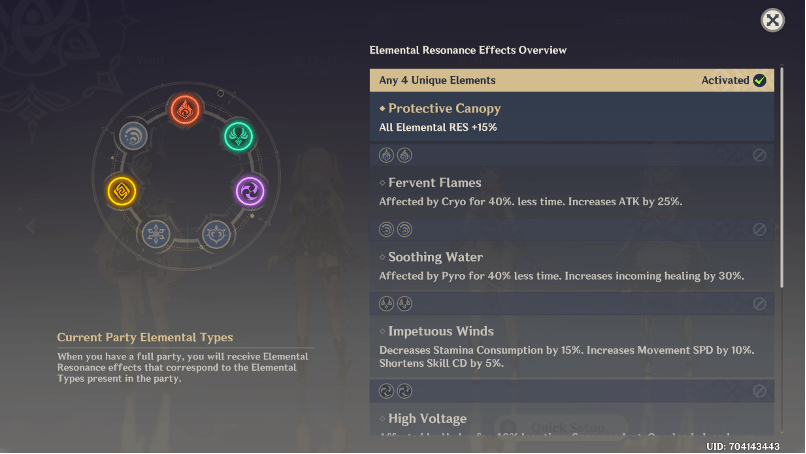Click the Current Party Elemental Types heading

144,337
